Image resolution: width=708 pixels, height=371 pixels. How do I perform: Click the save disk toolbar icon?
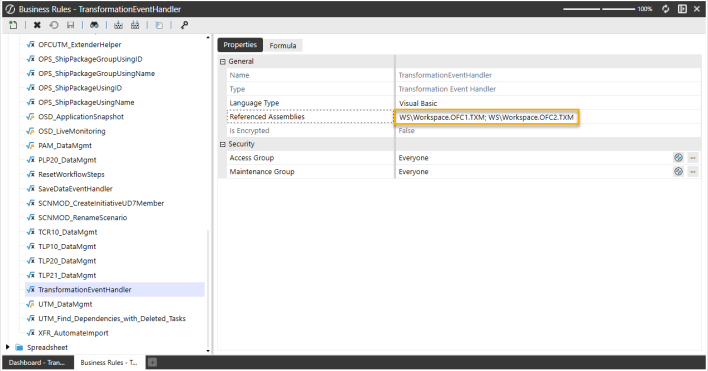click(x=70, y=25)
